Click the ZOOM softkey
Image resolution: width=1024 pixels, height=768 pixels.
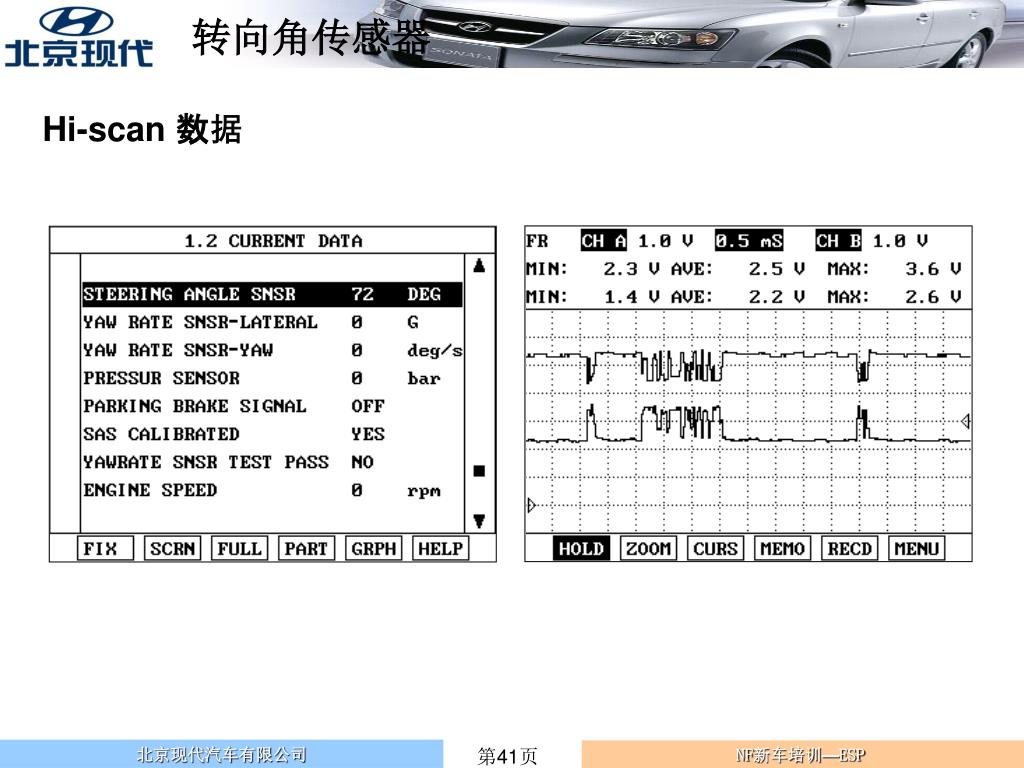tap(648, 549)
